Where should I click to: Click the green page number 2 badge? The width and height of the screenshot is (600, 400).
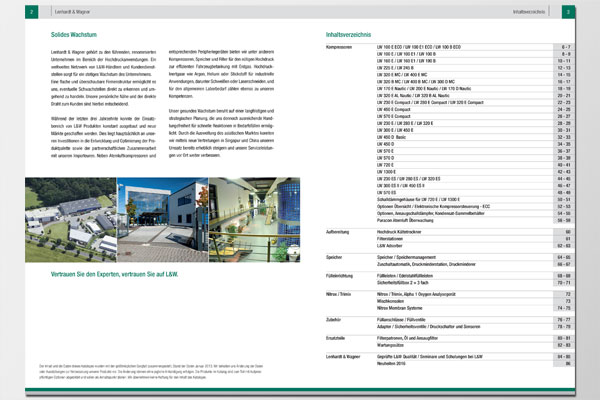pos(33,13)
